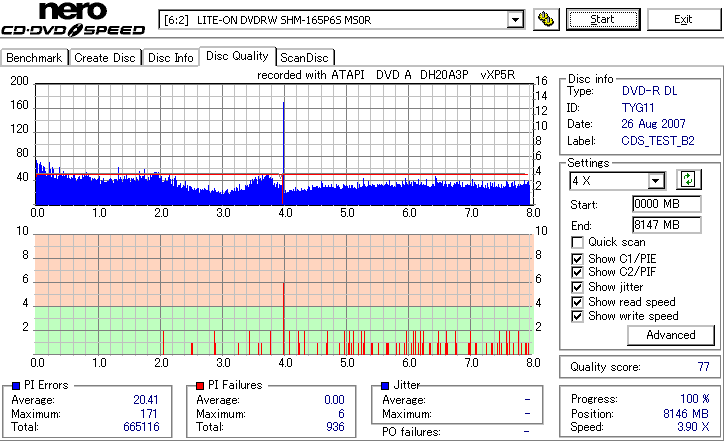Click the PI Failures peak at 4.0 GB
Viewport: 724px width, 441px height.
pos(283,319)
